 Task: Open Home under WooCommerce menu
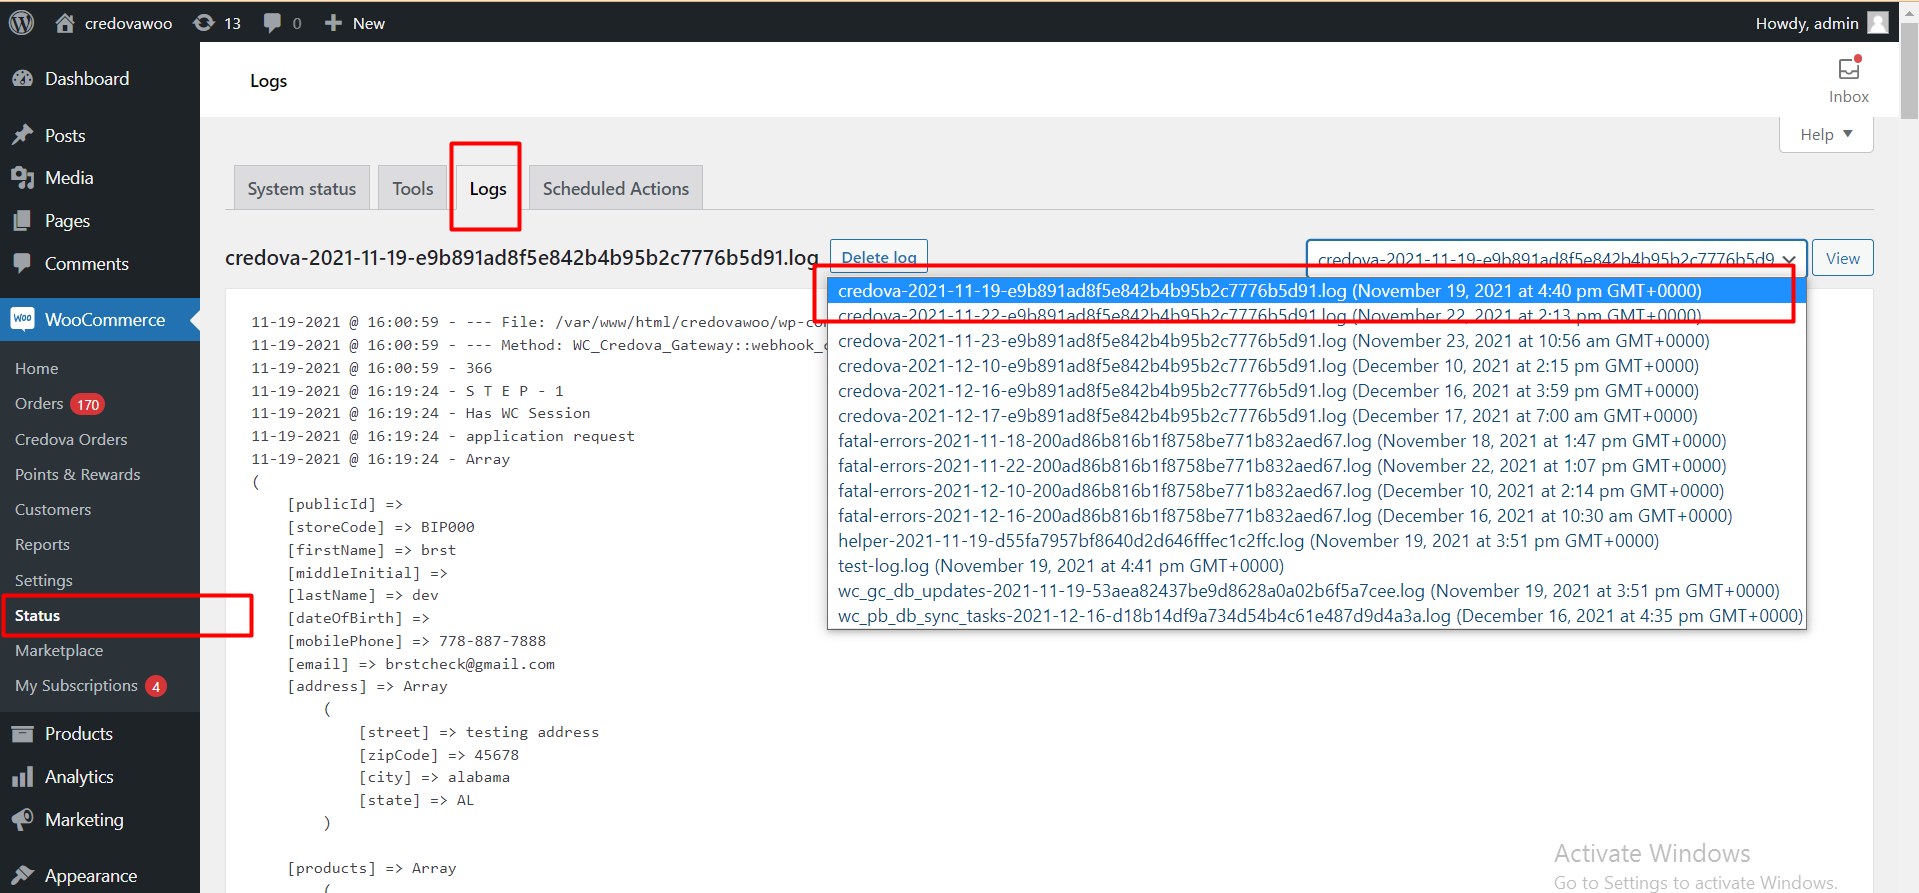(x=37, y=368)
